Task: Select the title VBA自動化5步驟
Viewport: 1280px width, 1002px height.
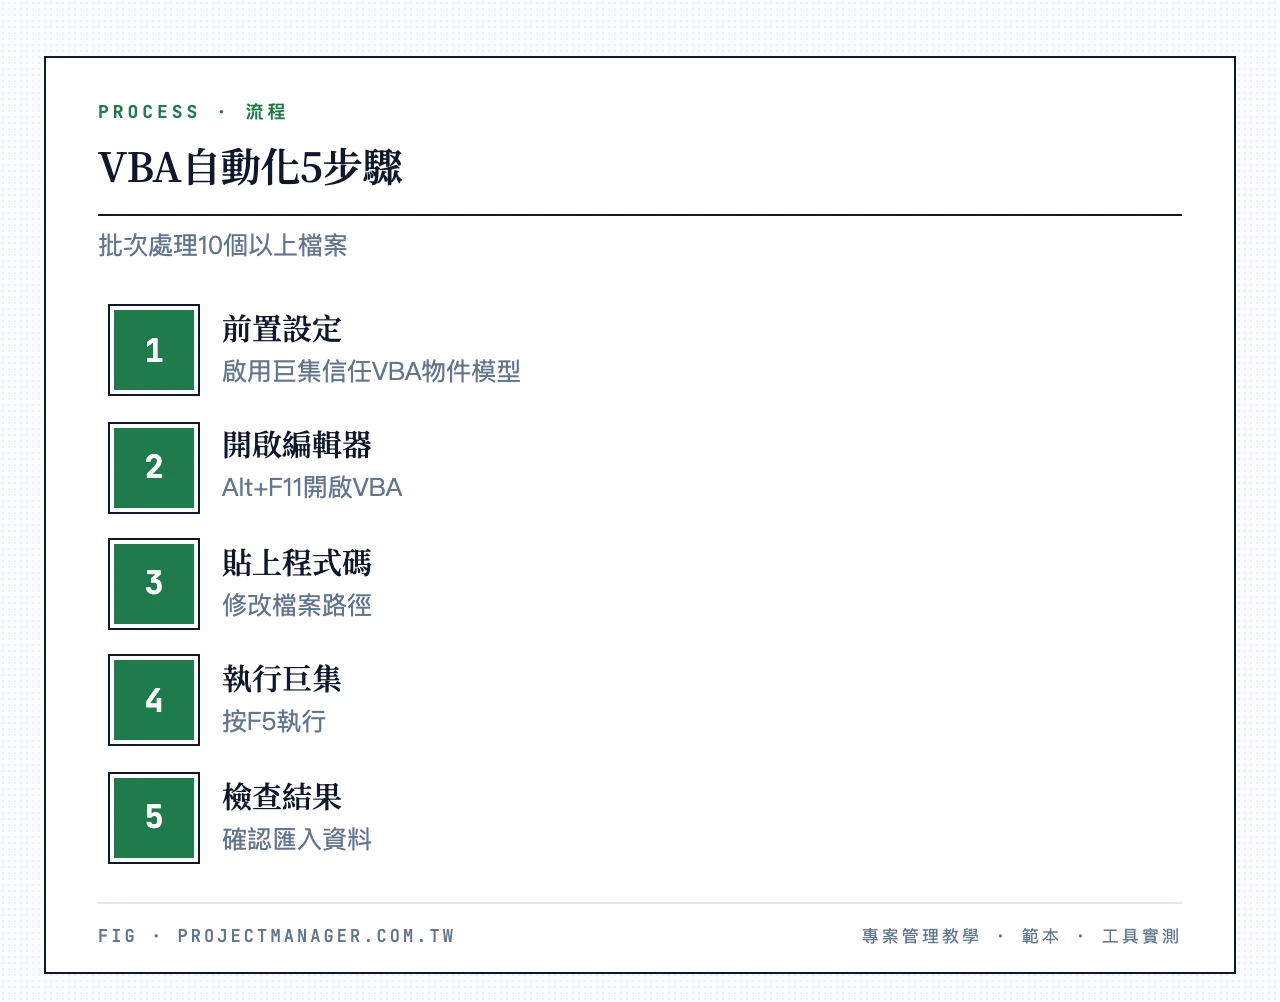Action: [x=250, y=167]
